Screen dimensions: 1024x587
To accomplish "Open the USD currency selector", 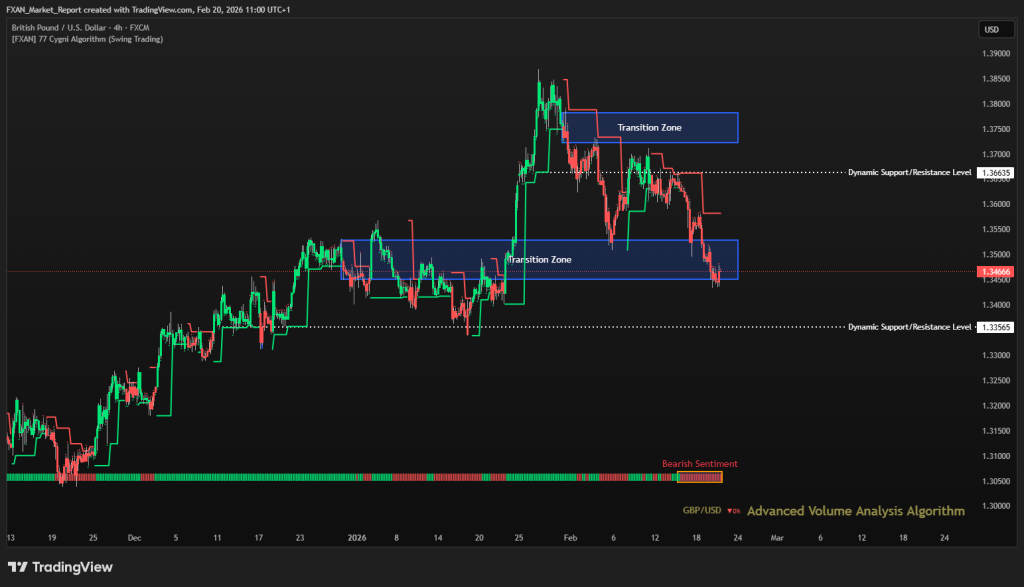I will click(x=992, y=29).
